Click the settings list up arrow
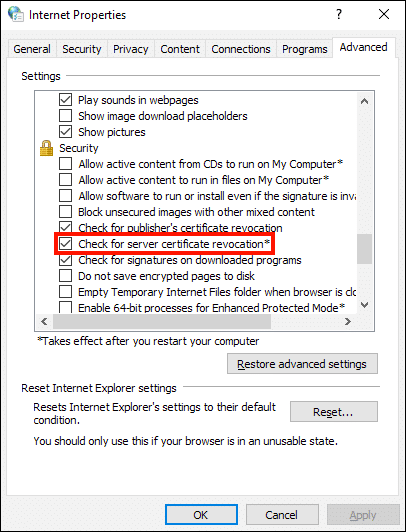 [x=365, y=101]
